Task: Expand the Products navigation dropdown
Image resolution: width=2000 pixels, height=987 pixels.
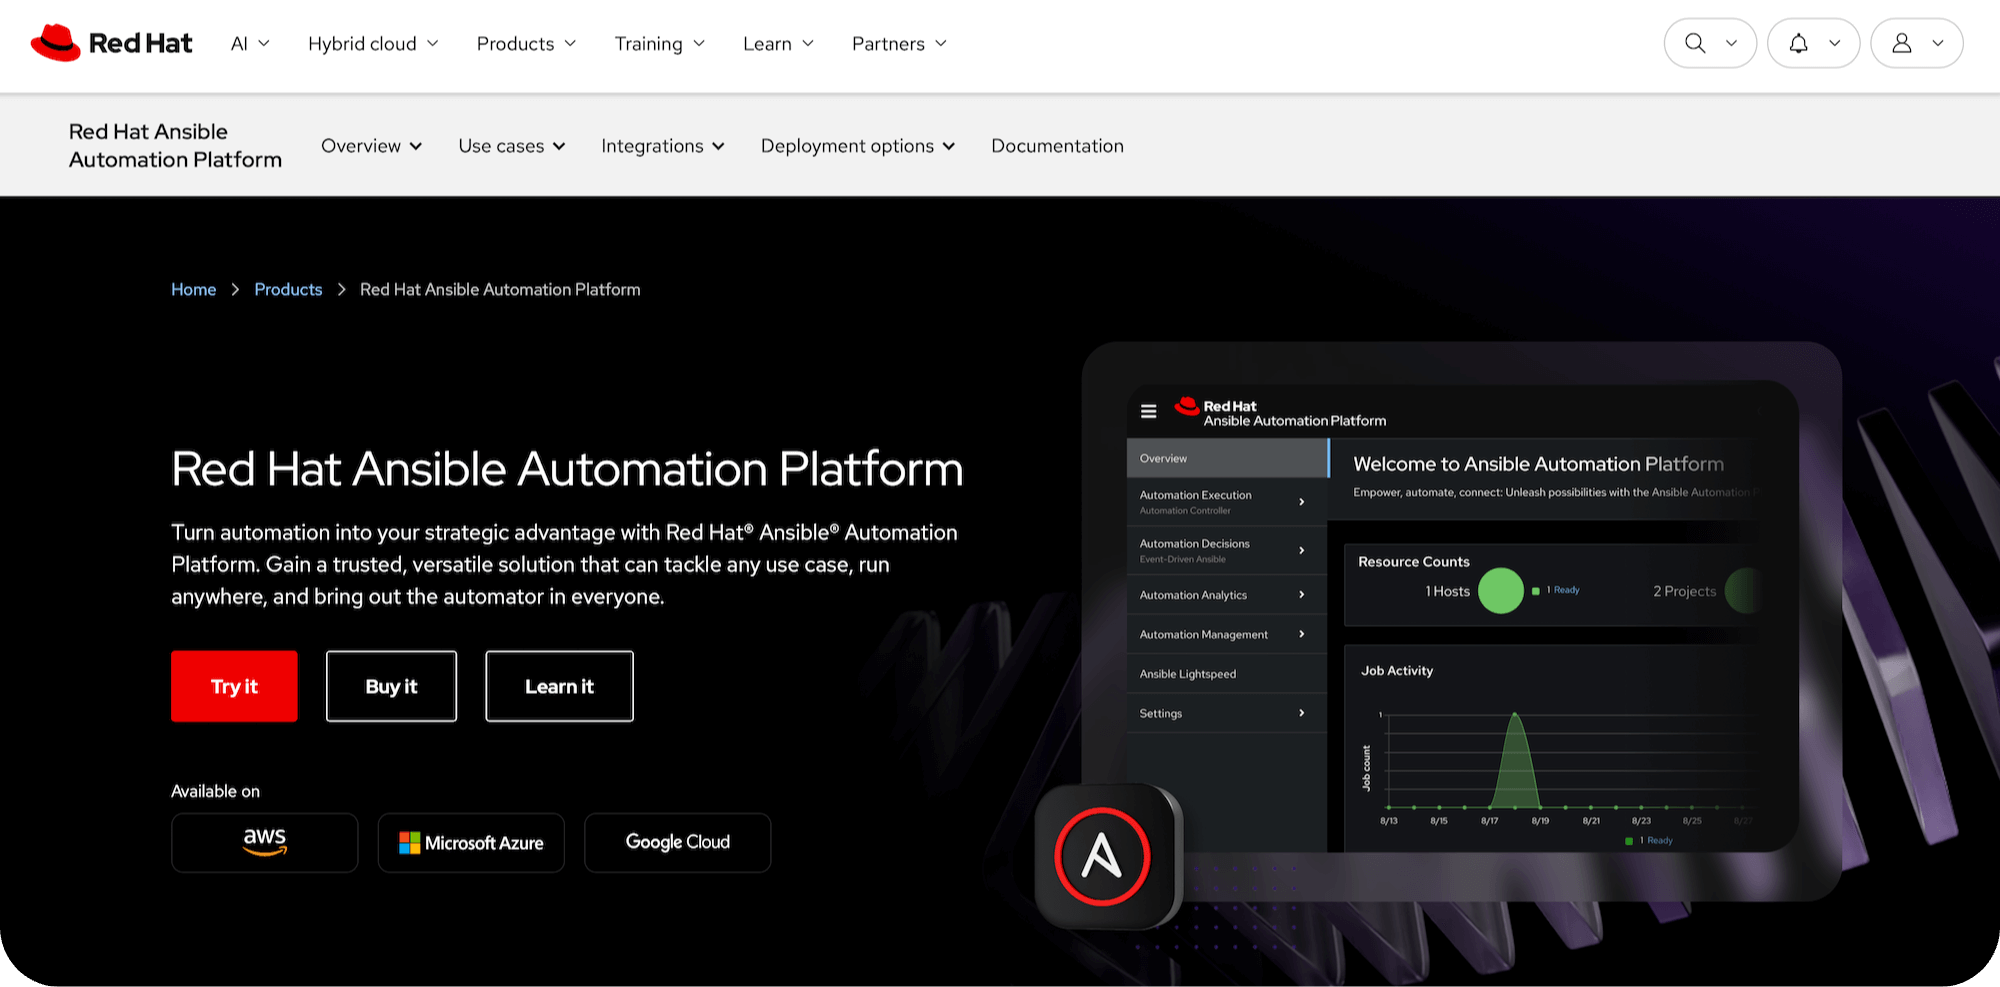Action: point(525,43)
